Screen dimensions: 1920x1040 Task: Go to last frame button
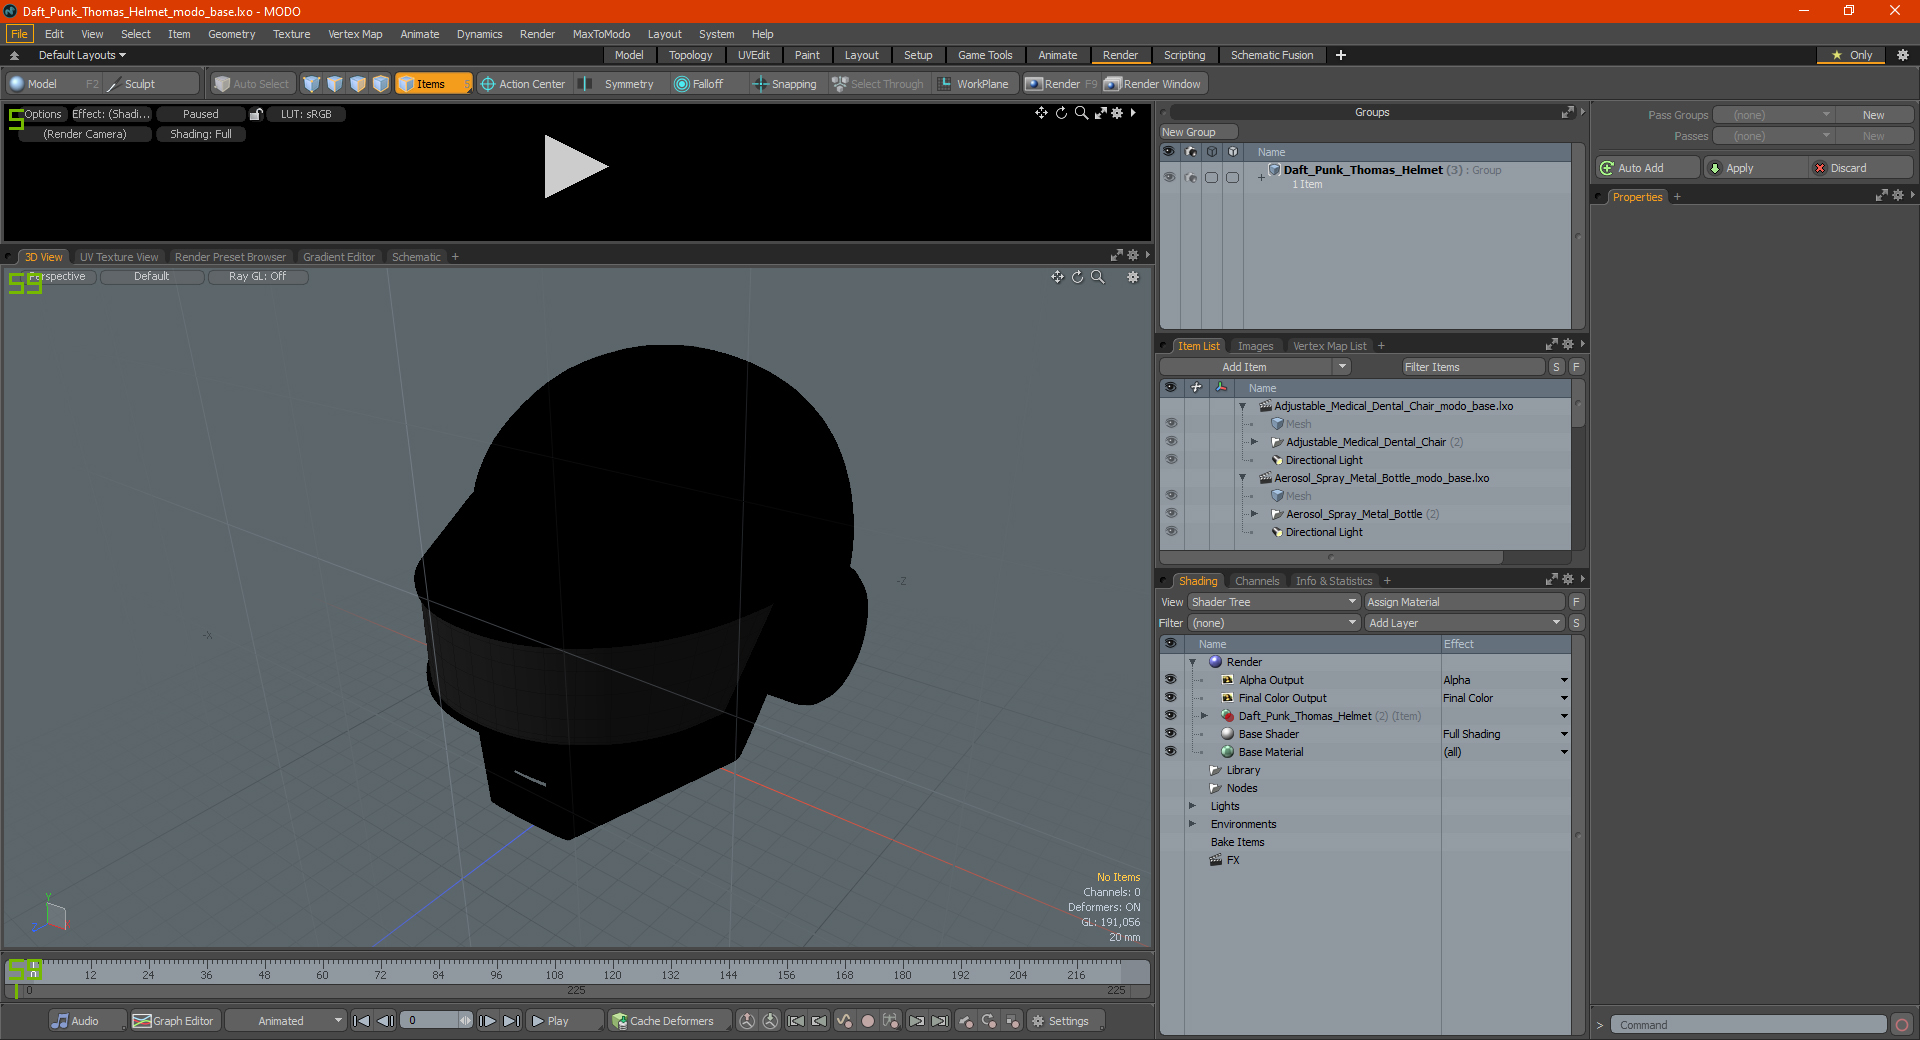pos(511,1021)
